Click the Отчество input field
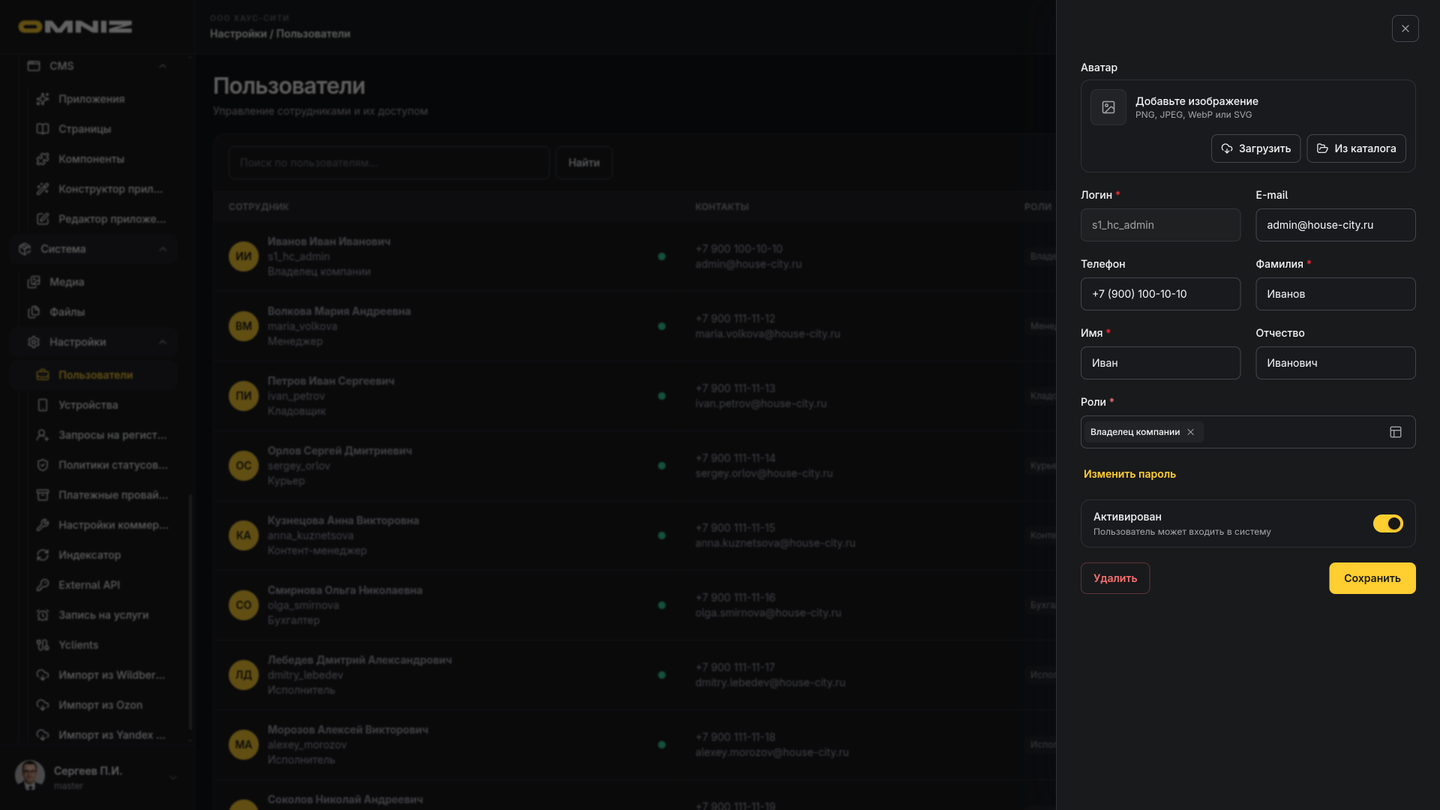 (x=1336, y=363)
